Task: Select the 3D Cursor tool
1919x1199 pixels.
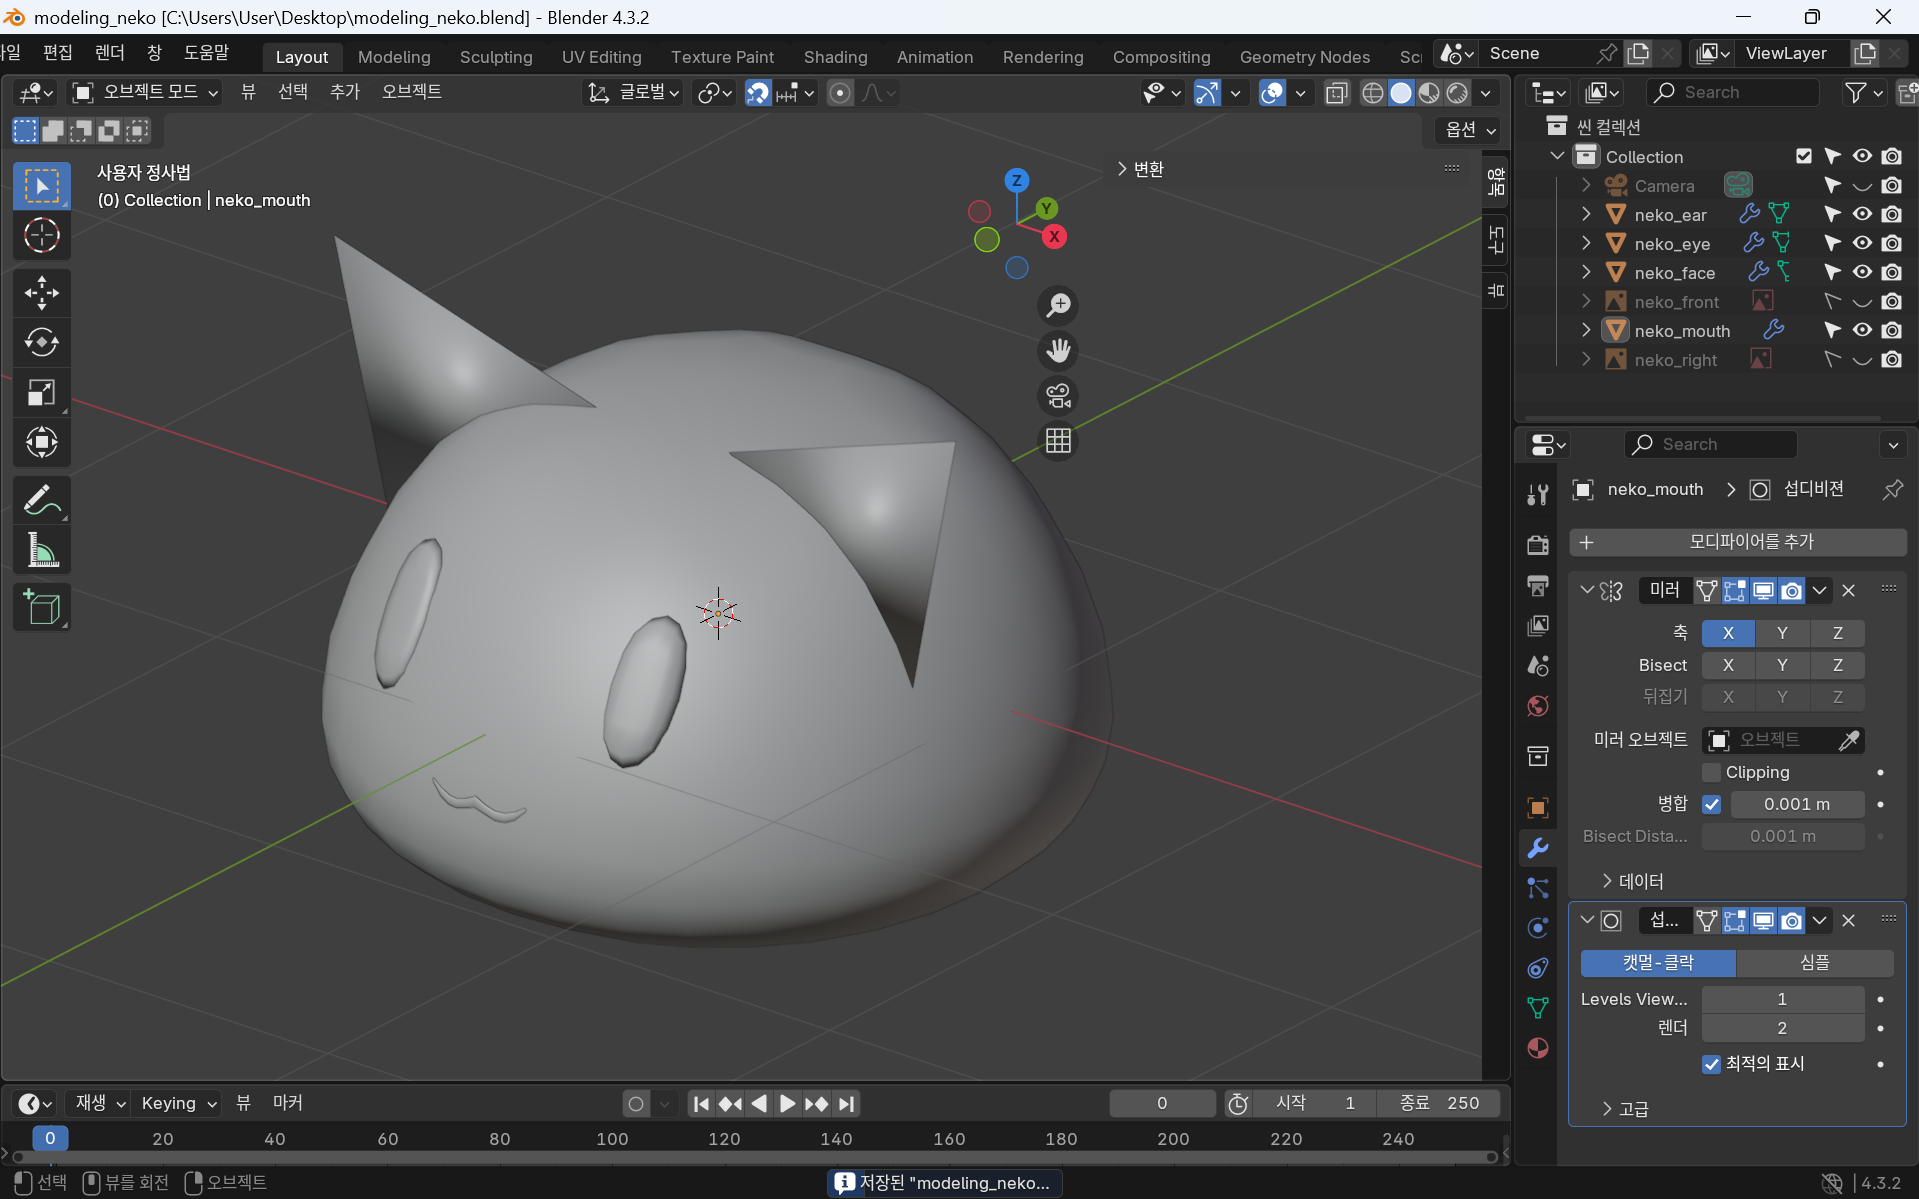Action: tap(42, 236)
